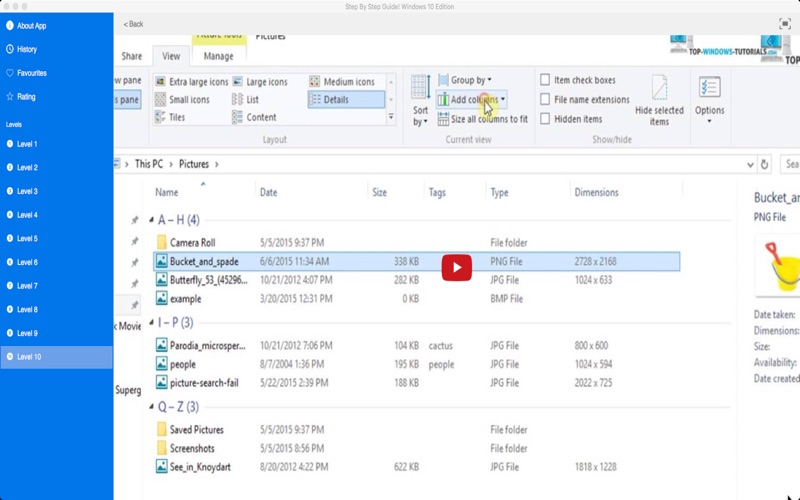Screen dimensions: 800x500
Task: Open the Sort by dropdown
Action: pos(420,101)
